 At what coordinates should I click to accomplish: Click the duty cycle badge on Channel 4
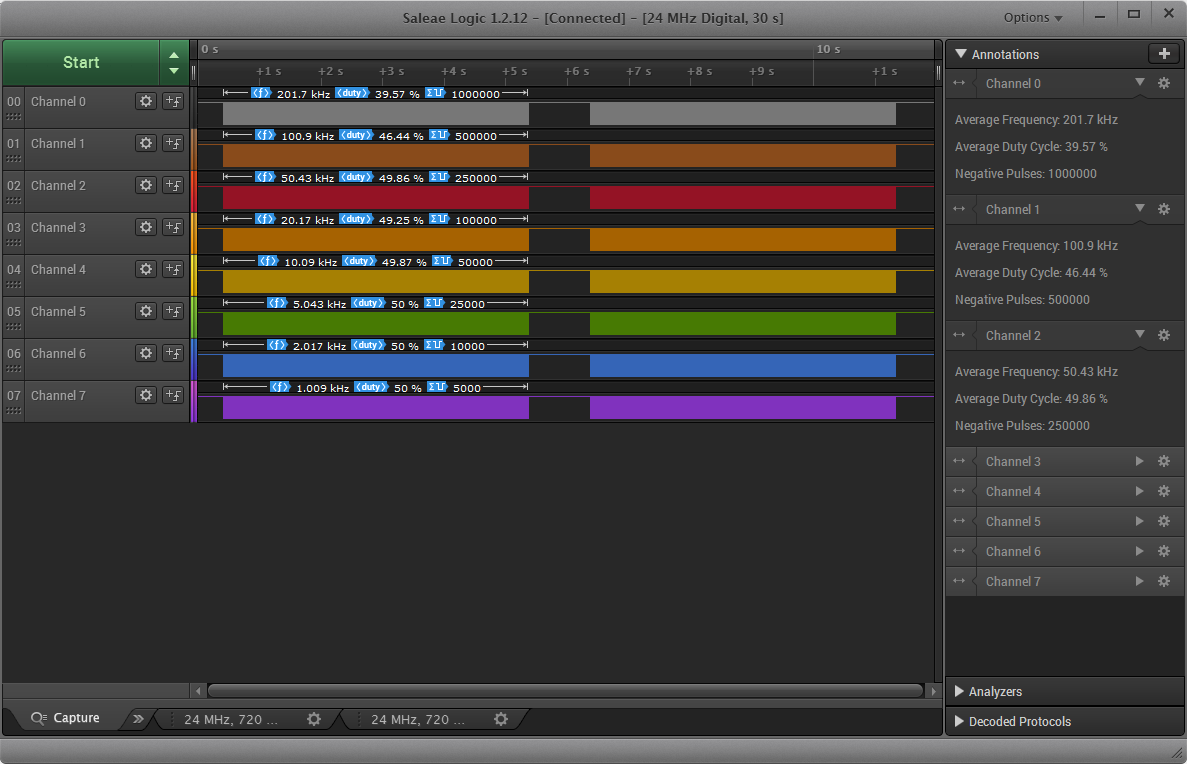tap(359, 261)
